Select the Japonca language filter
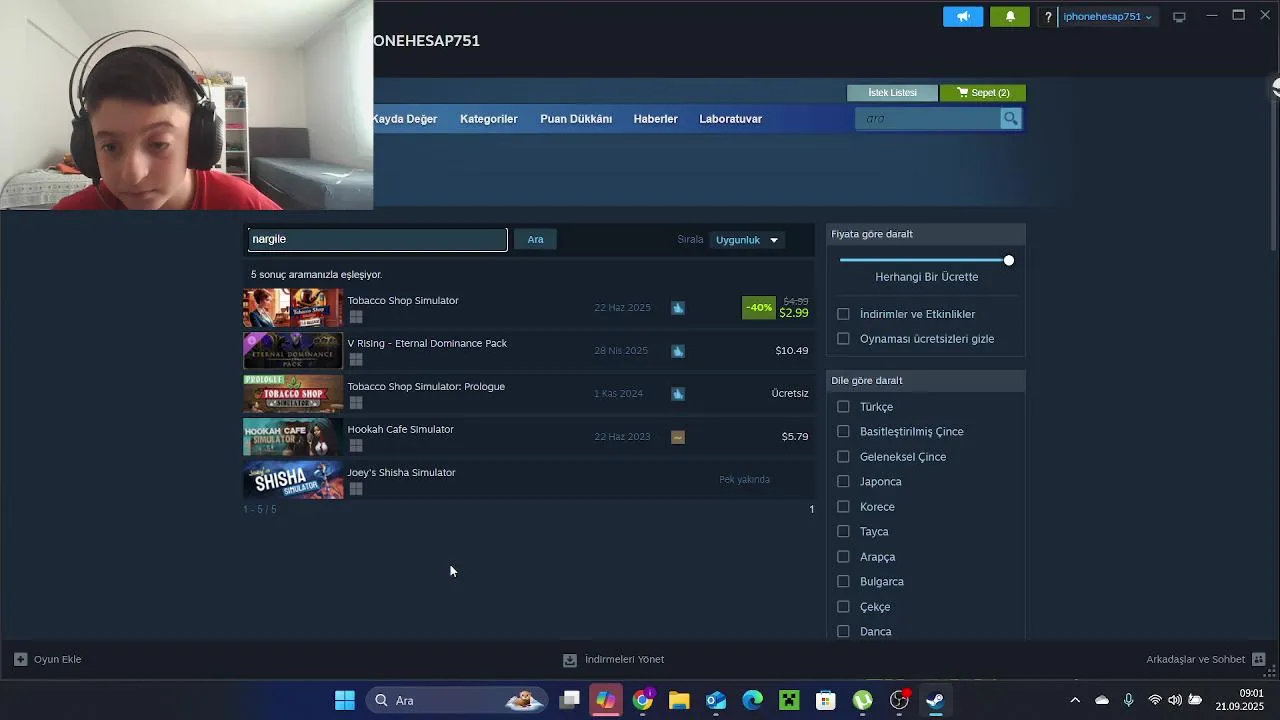1280x720 pixels. pyautogui.click(x=843, y=482)
